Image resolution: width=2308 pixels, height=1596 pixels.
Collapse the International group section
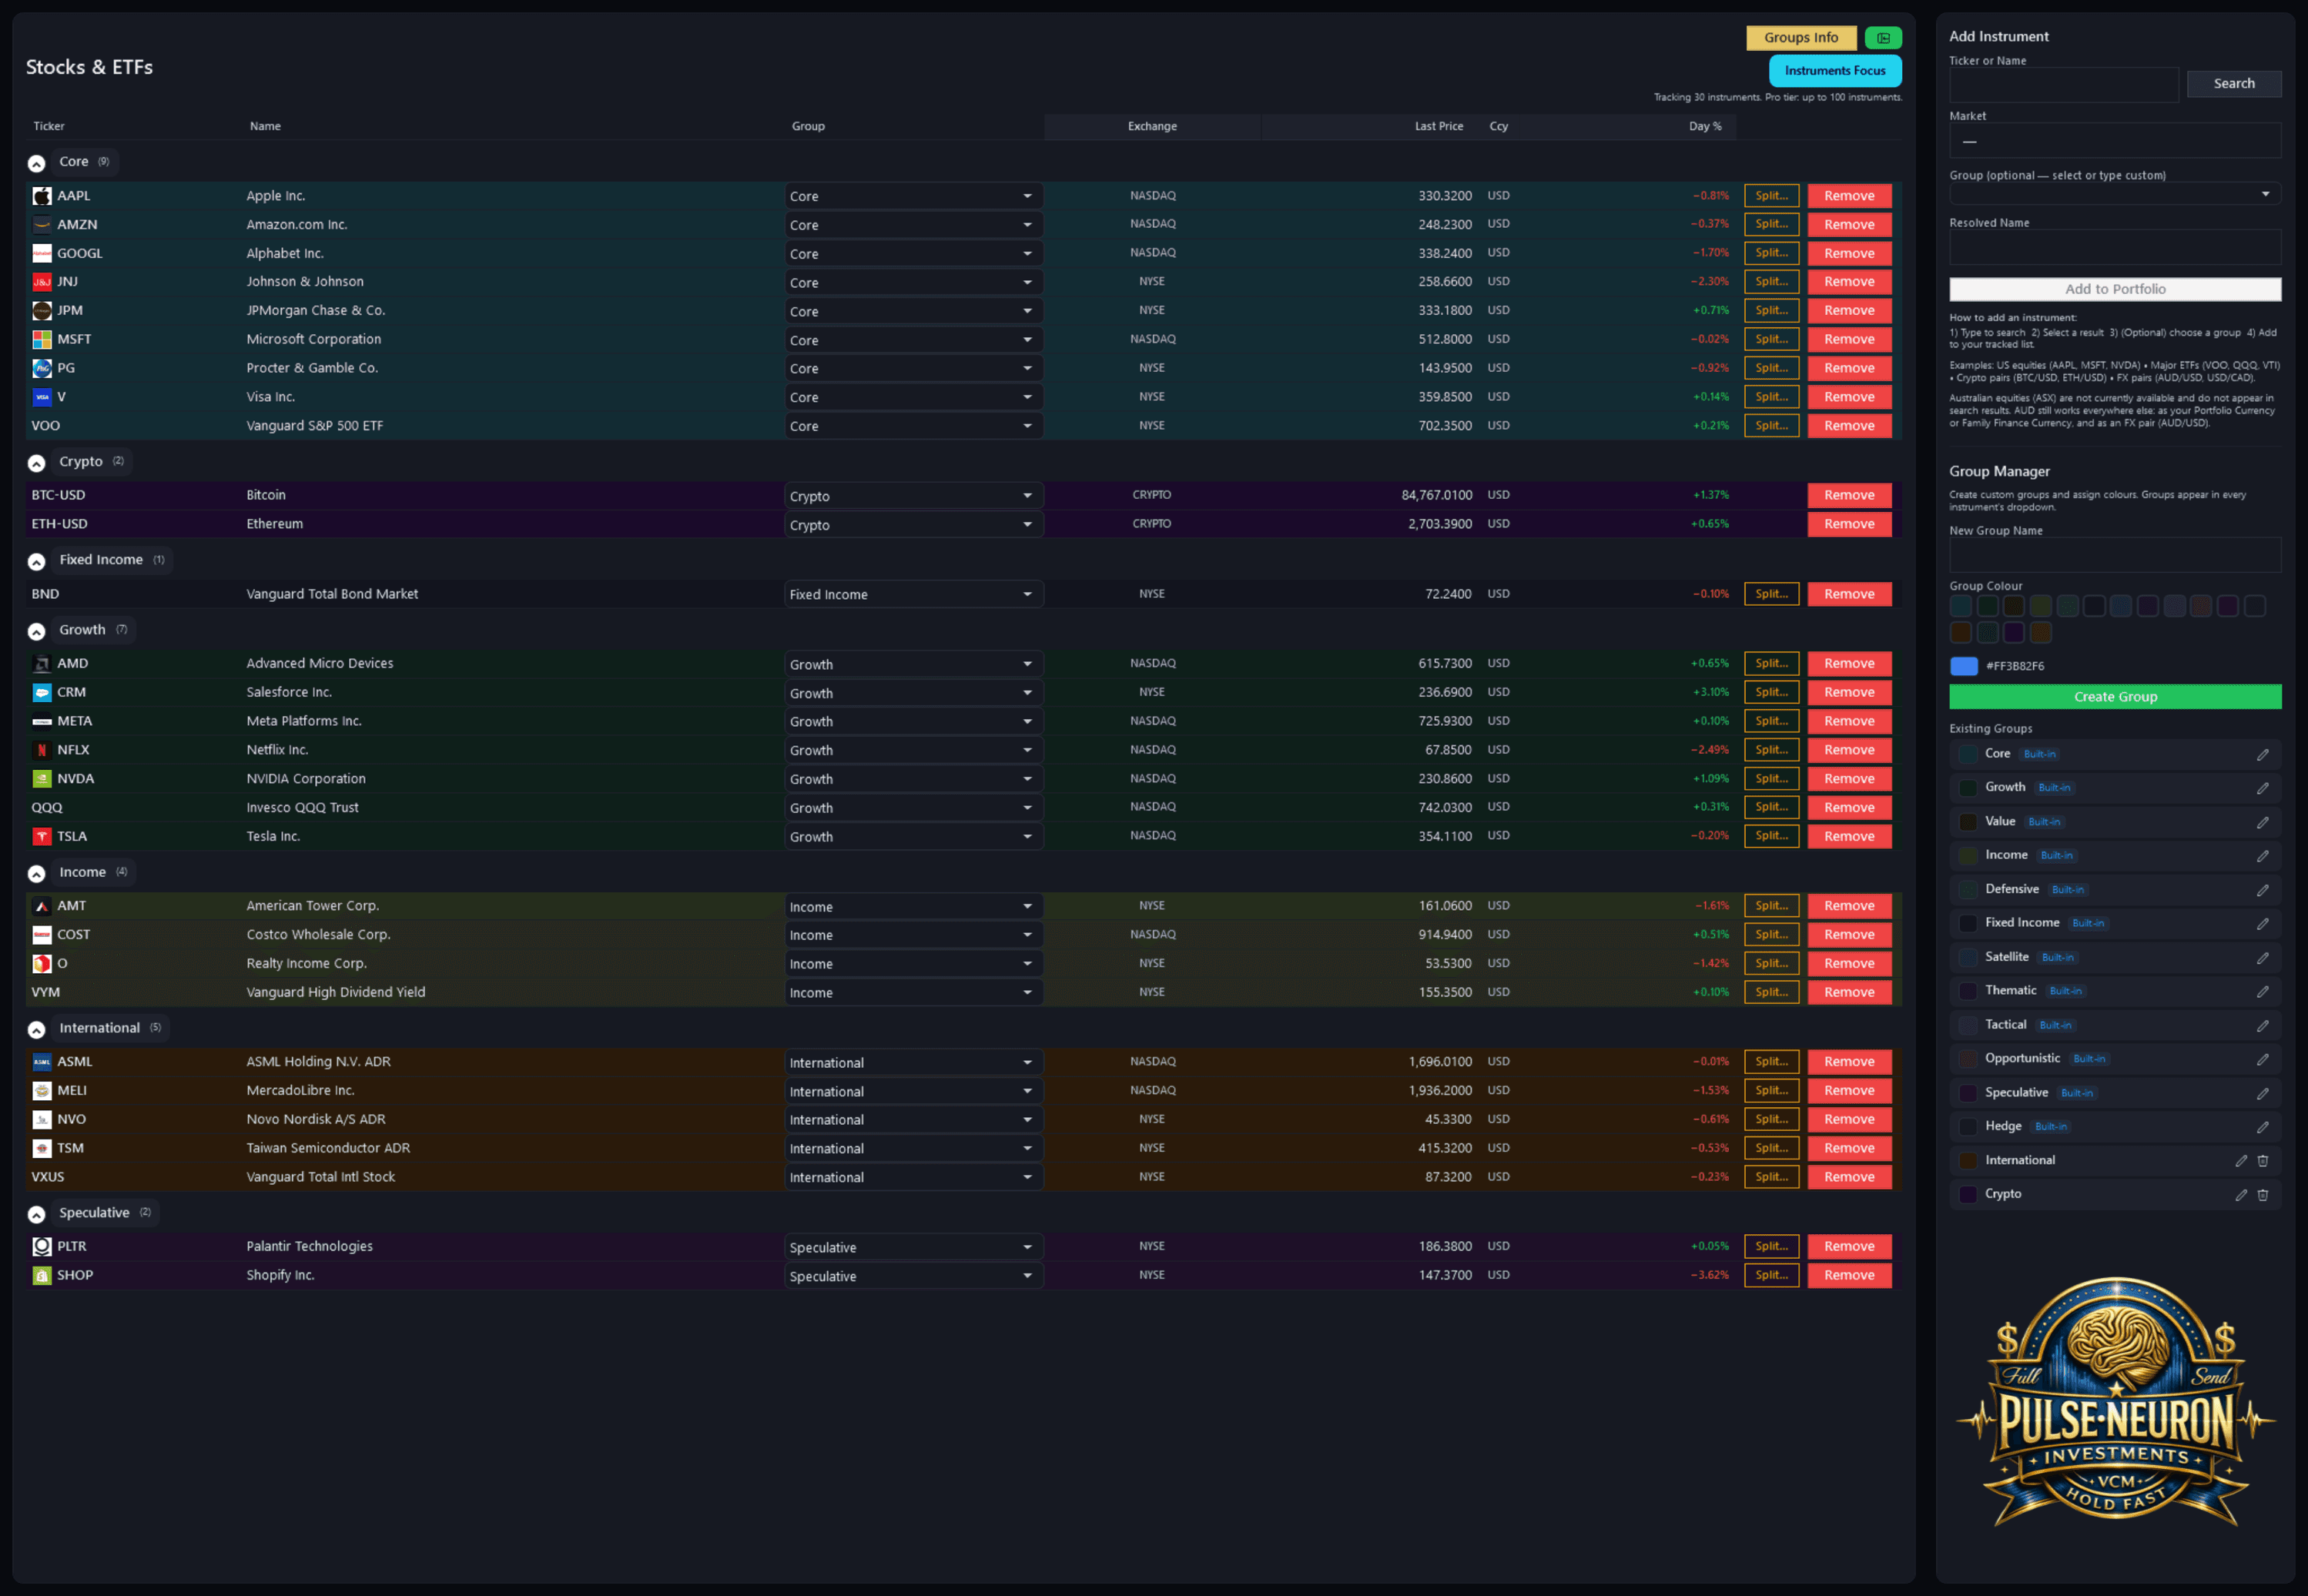click(x=37, y=1029)
